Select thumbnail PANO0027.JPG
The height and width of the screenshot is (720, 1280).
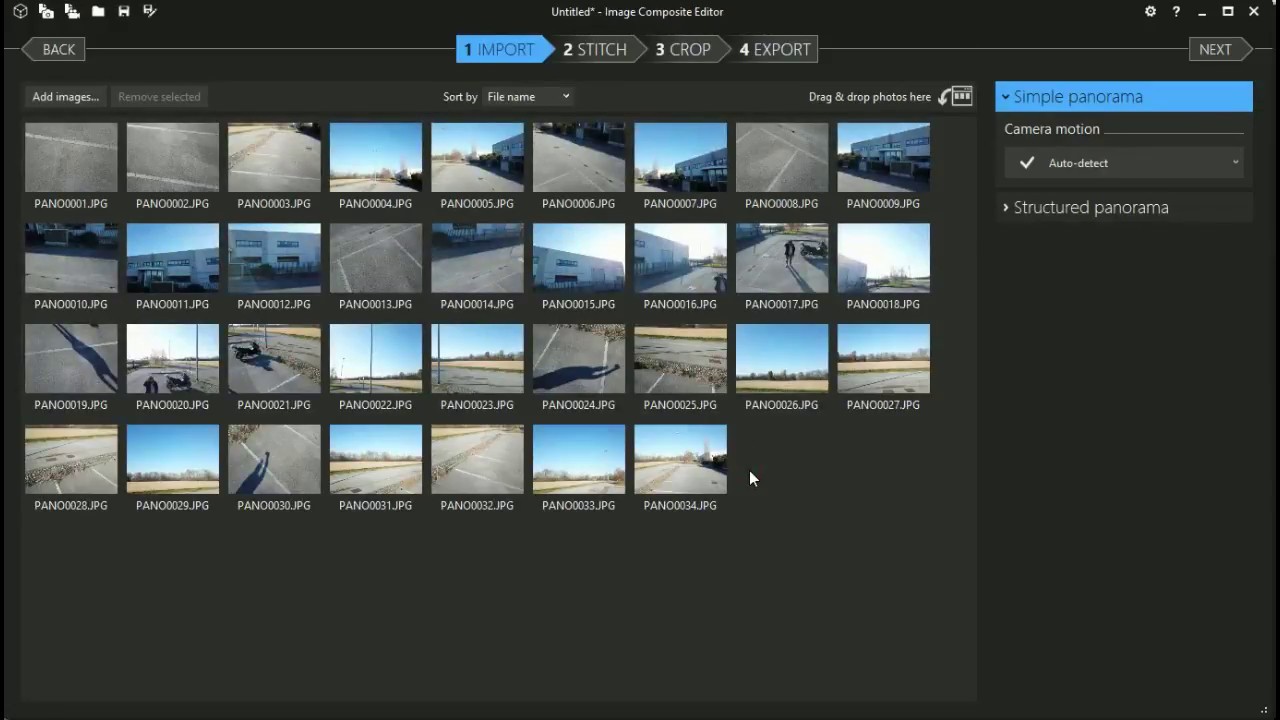(883, 358)
